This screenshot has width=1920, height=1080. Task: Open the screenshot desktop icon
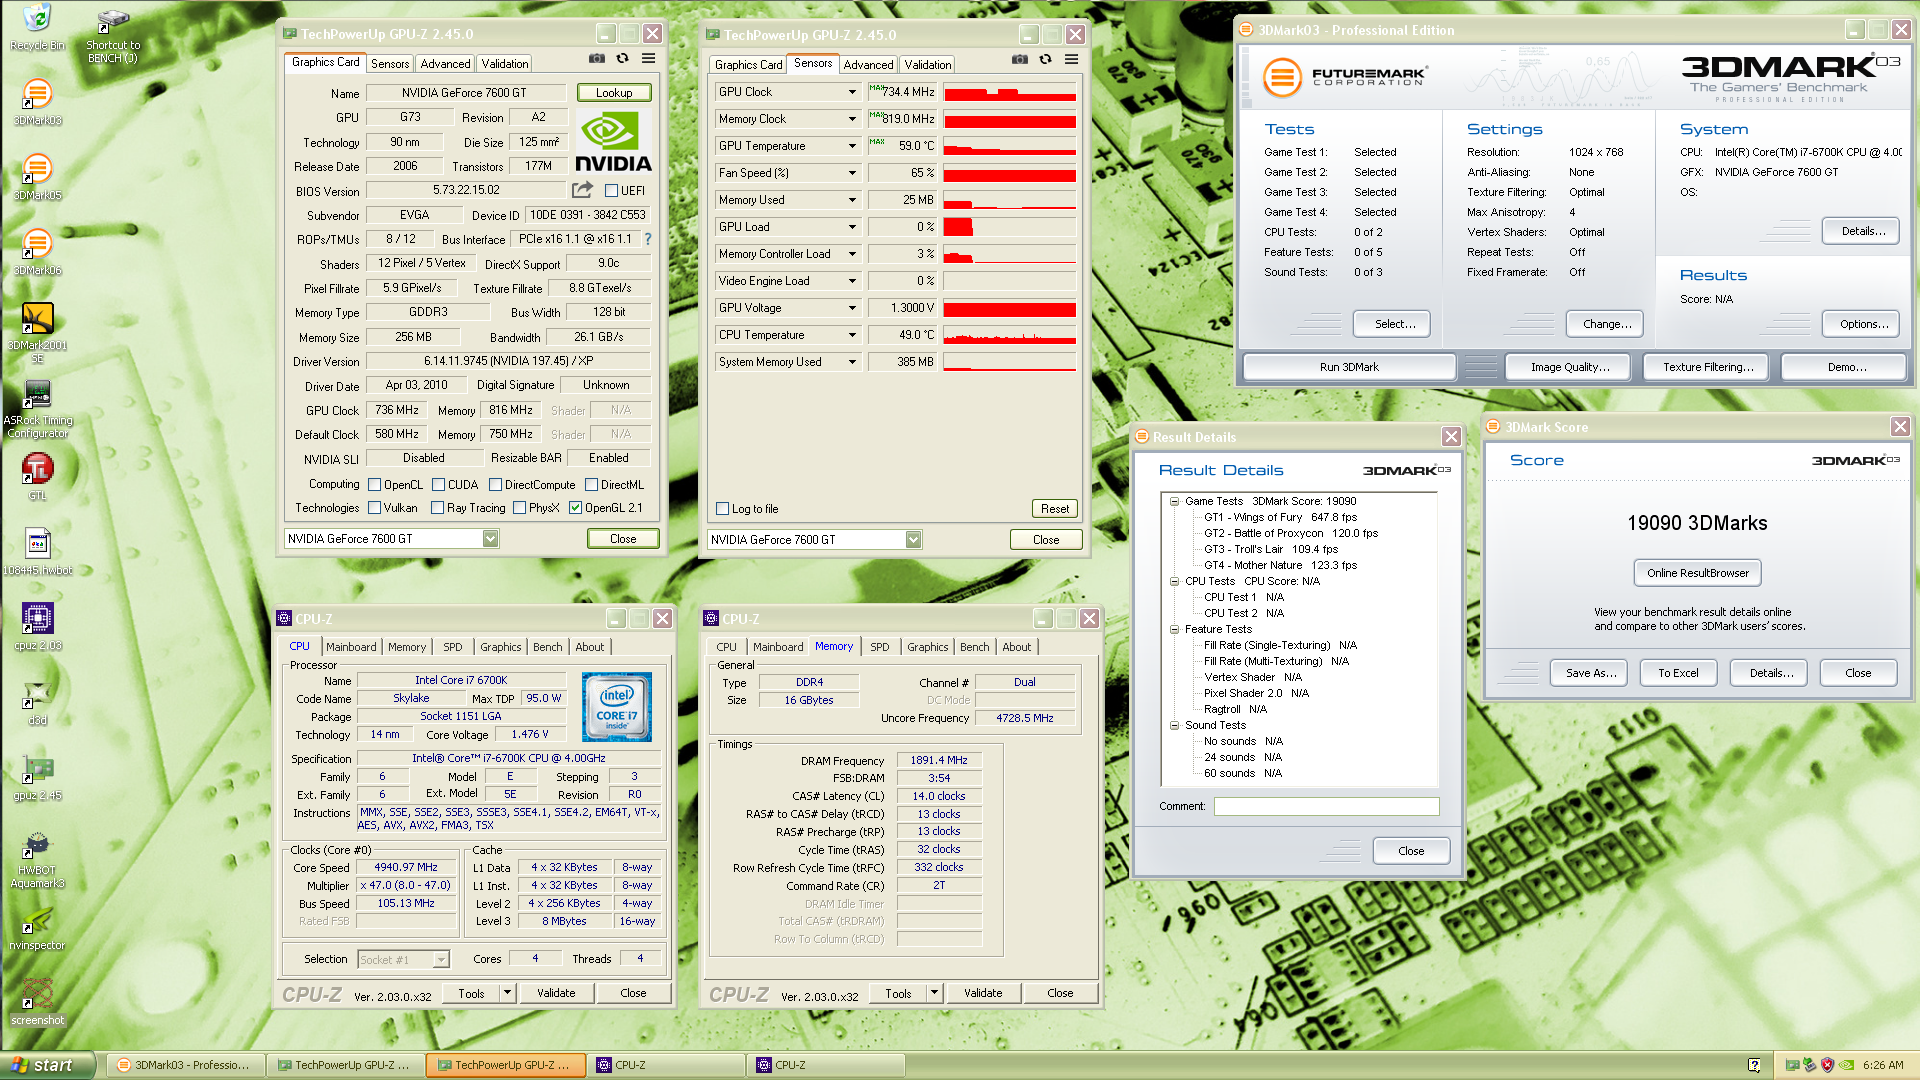37,1002
